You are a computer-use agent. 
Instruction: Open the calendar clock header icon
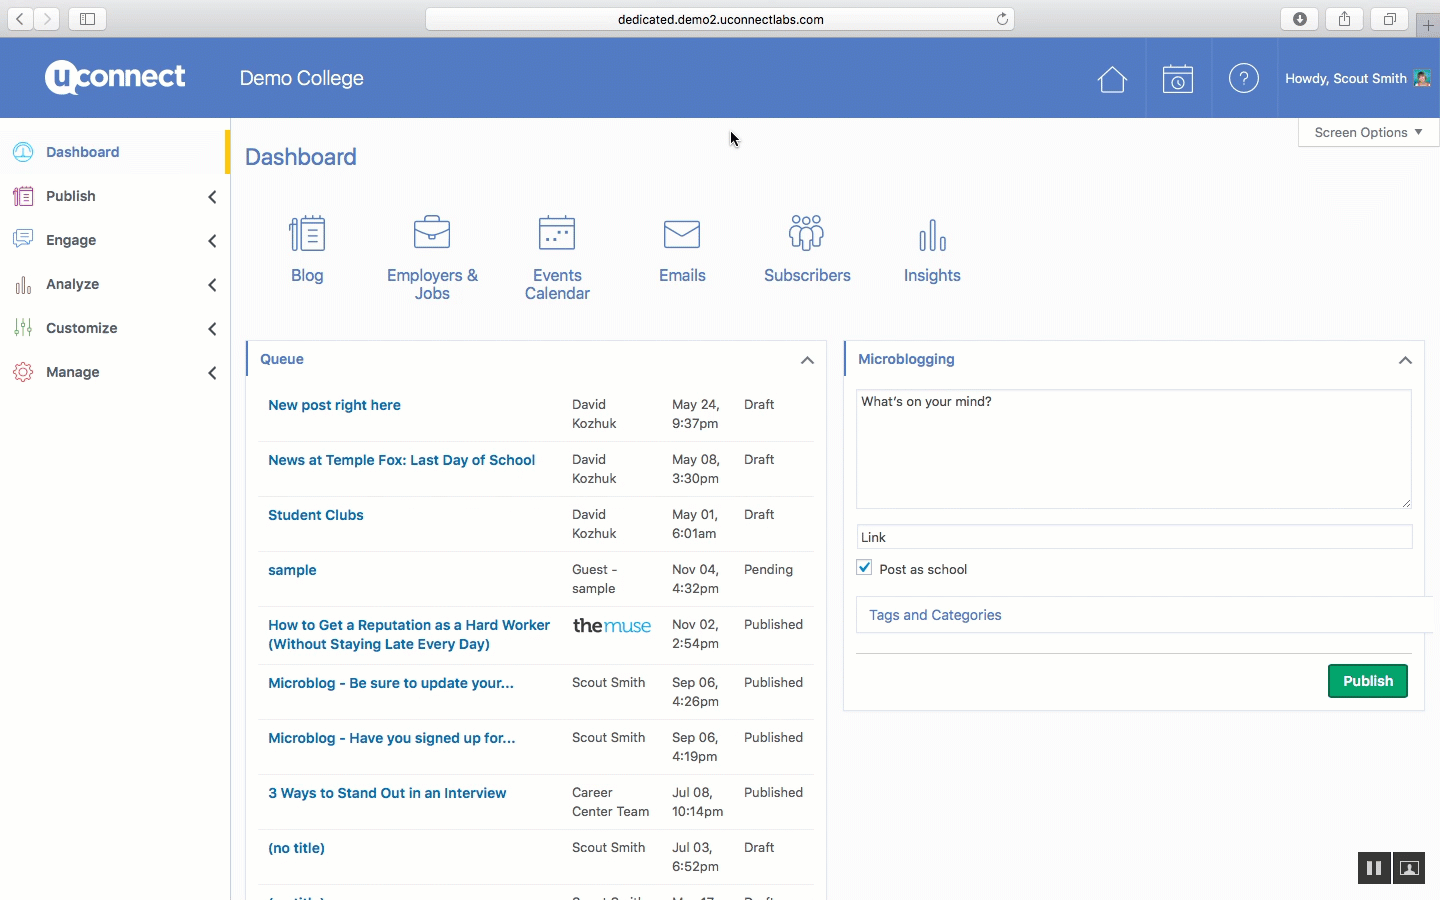1177,79
